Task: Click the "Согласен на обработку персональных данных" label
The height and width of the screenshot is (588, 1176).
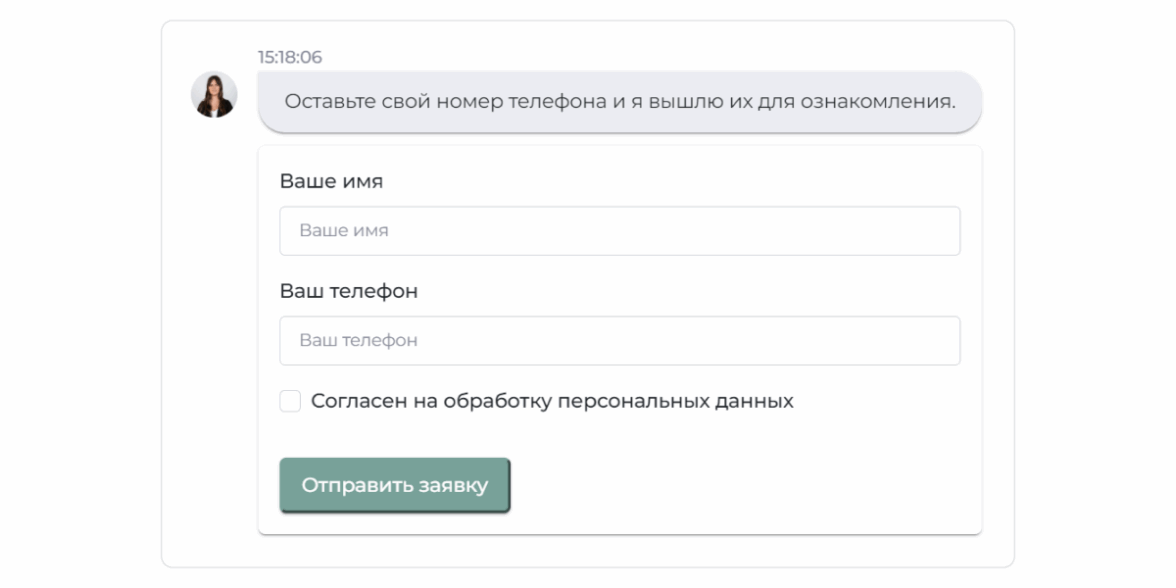Action: pyautogui.click(x=551, y=401)
